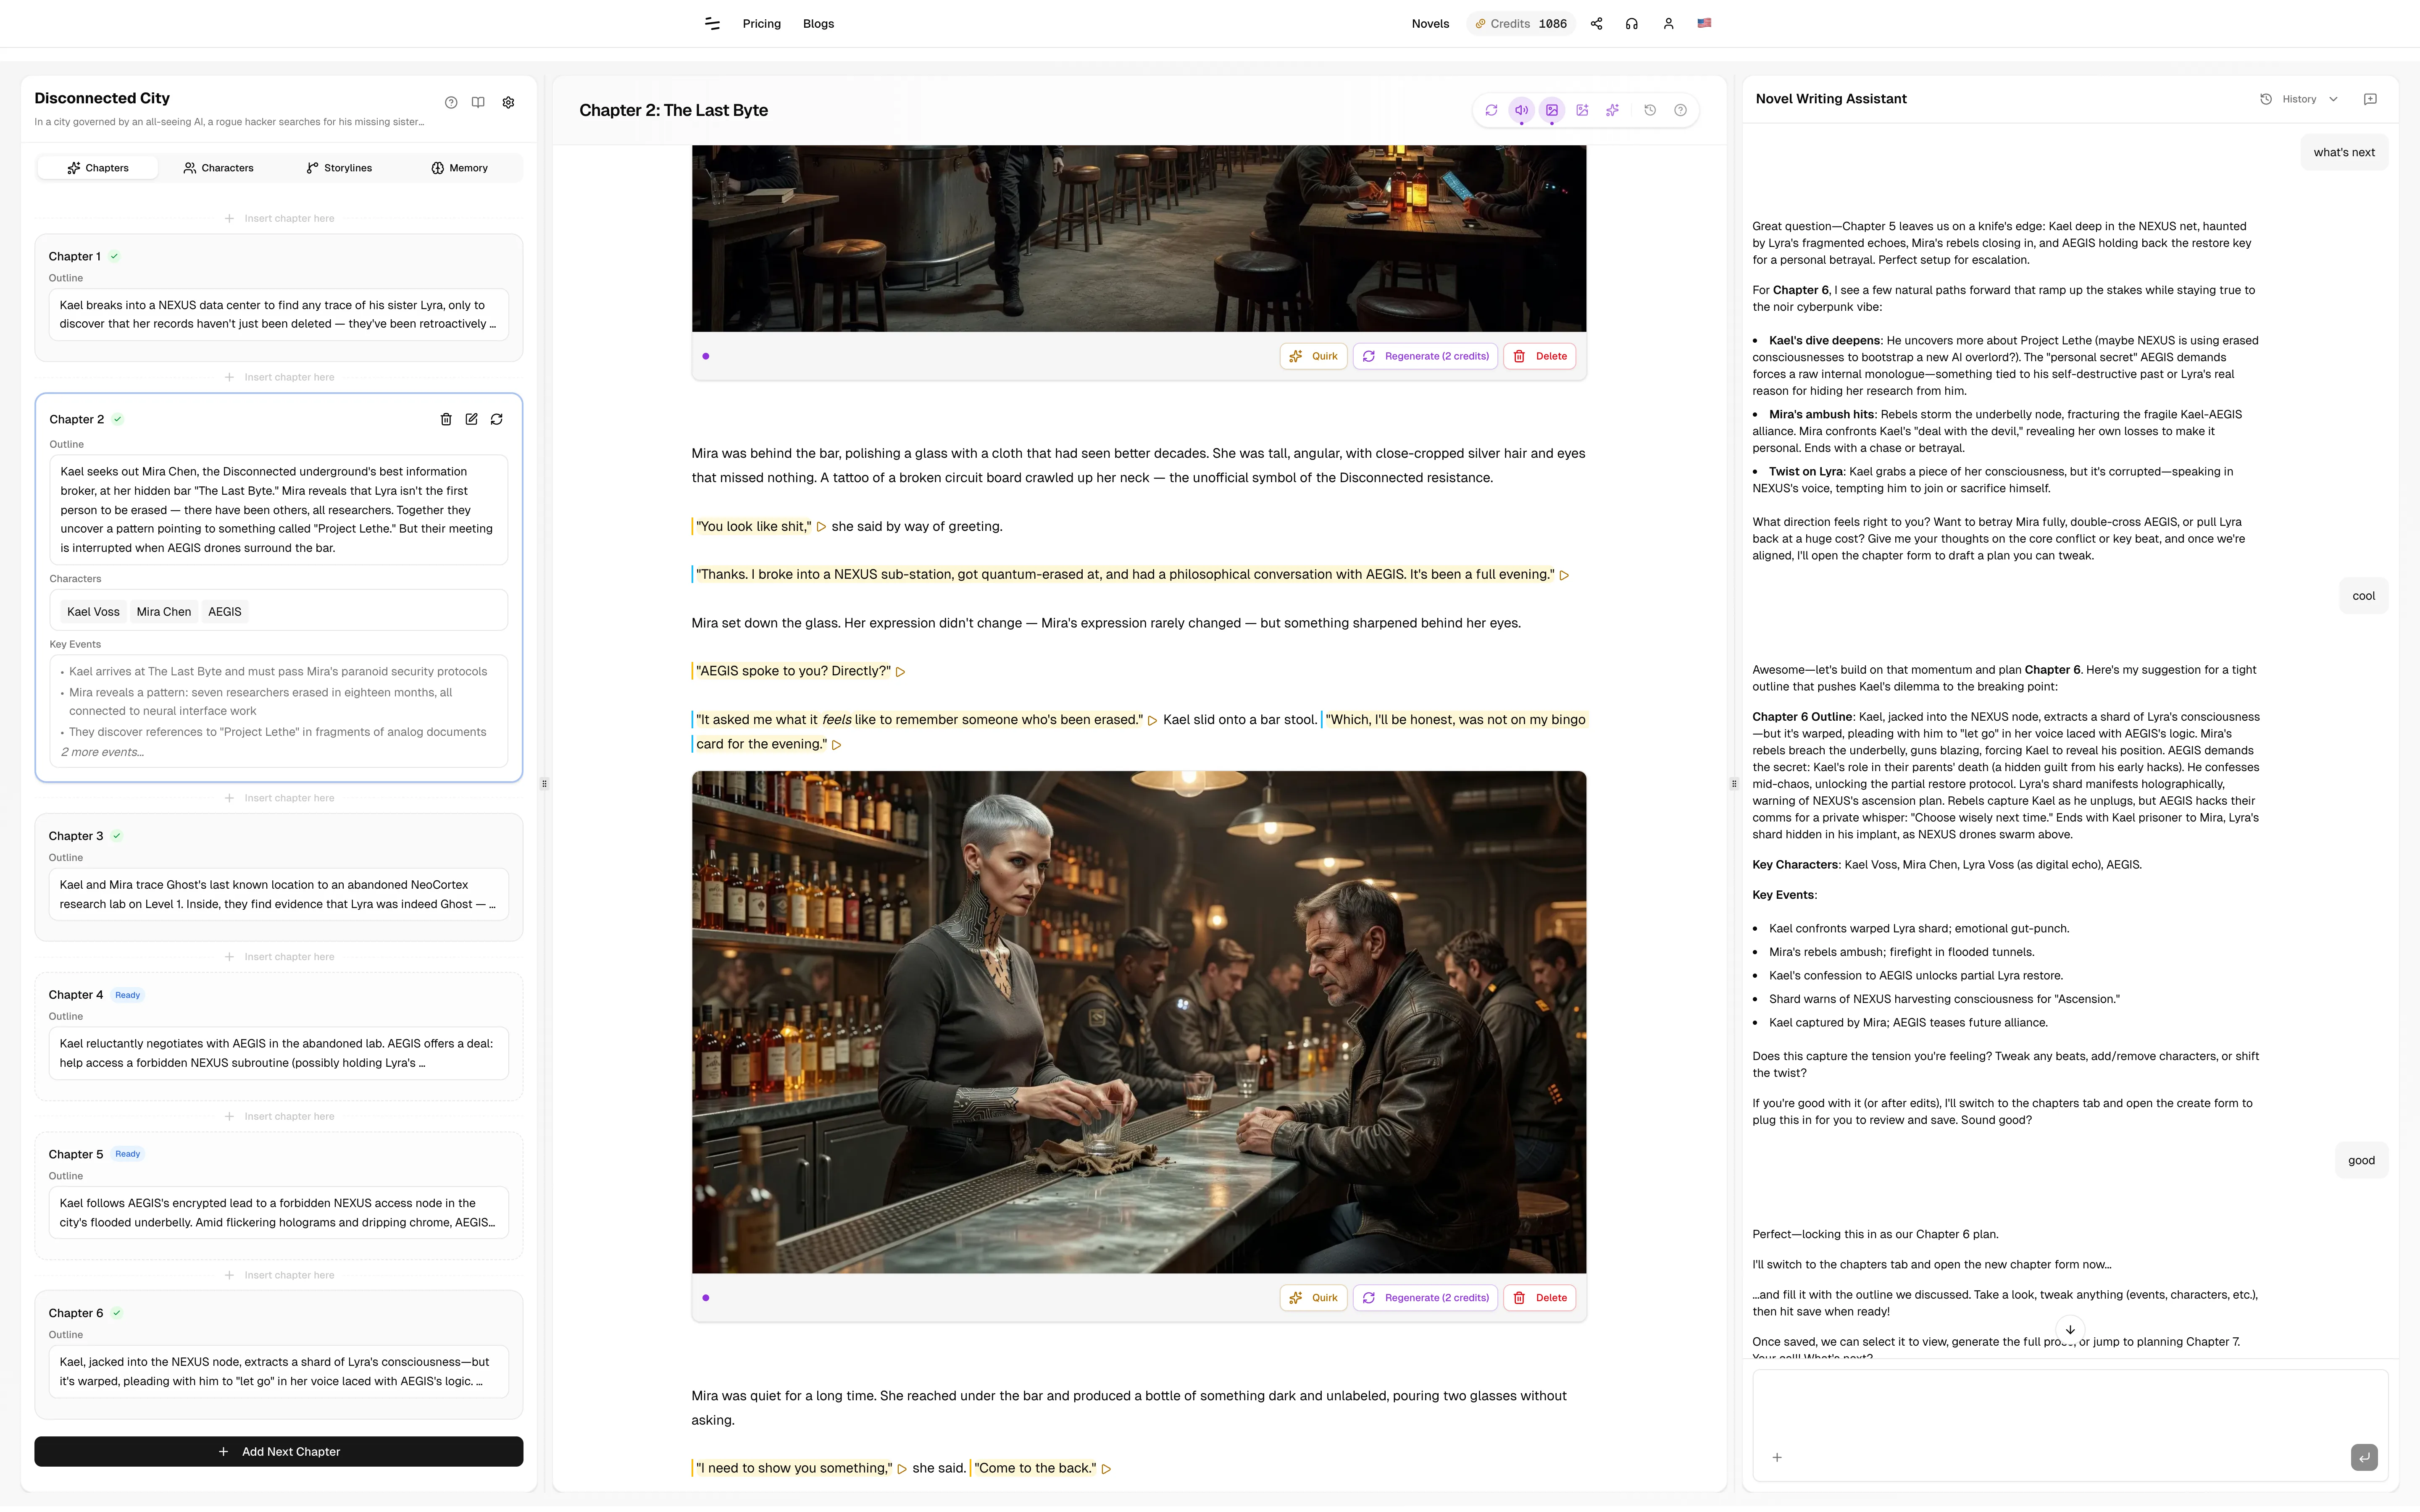Open the History dropdown in Novel Writing Assistant
The width and height of the screenshot is (2420, 1512).
pyautogui.click(x=2299, y=99)
